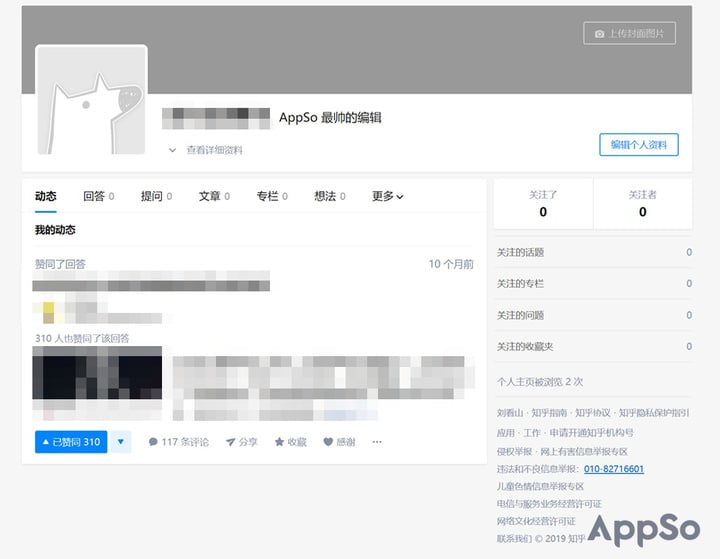Switch to the 回答 tab
Image resolution: width=720 pixels, height=559 pixels.
point(99,196)
